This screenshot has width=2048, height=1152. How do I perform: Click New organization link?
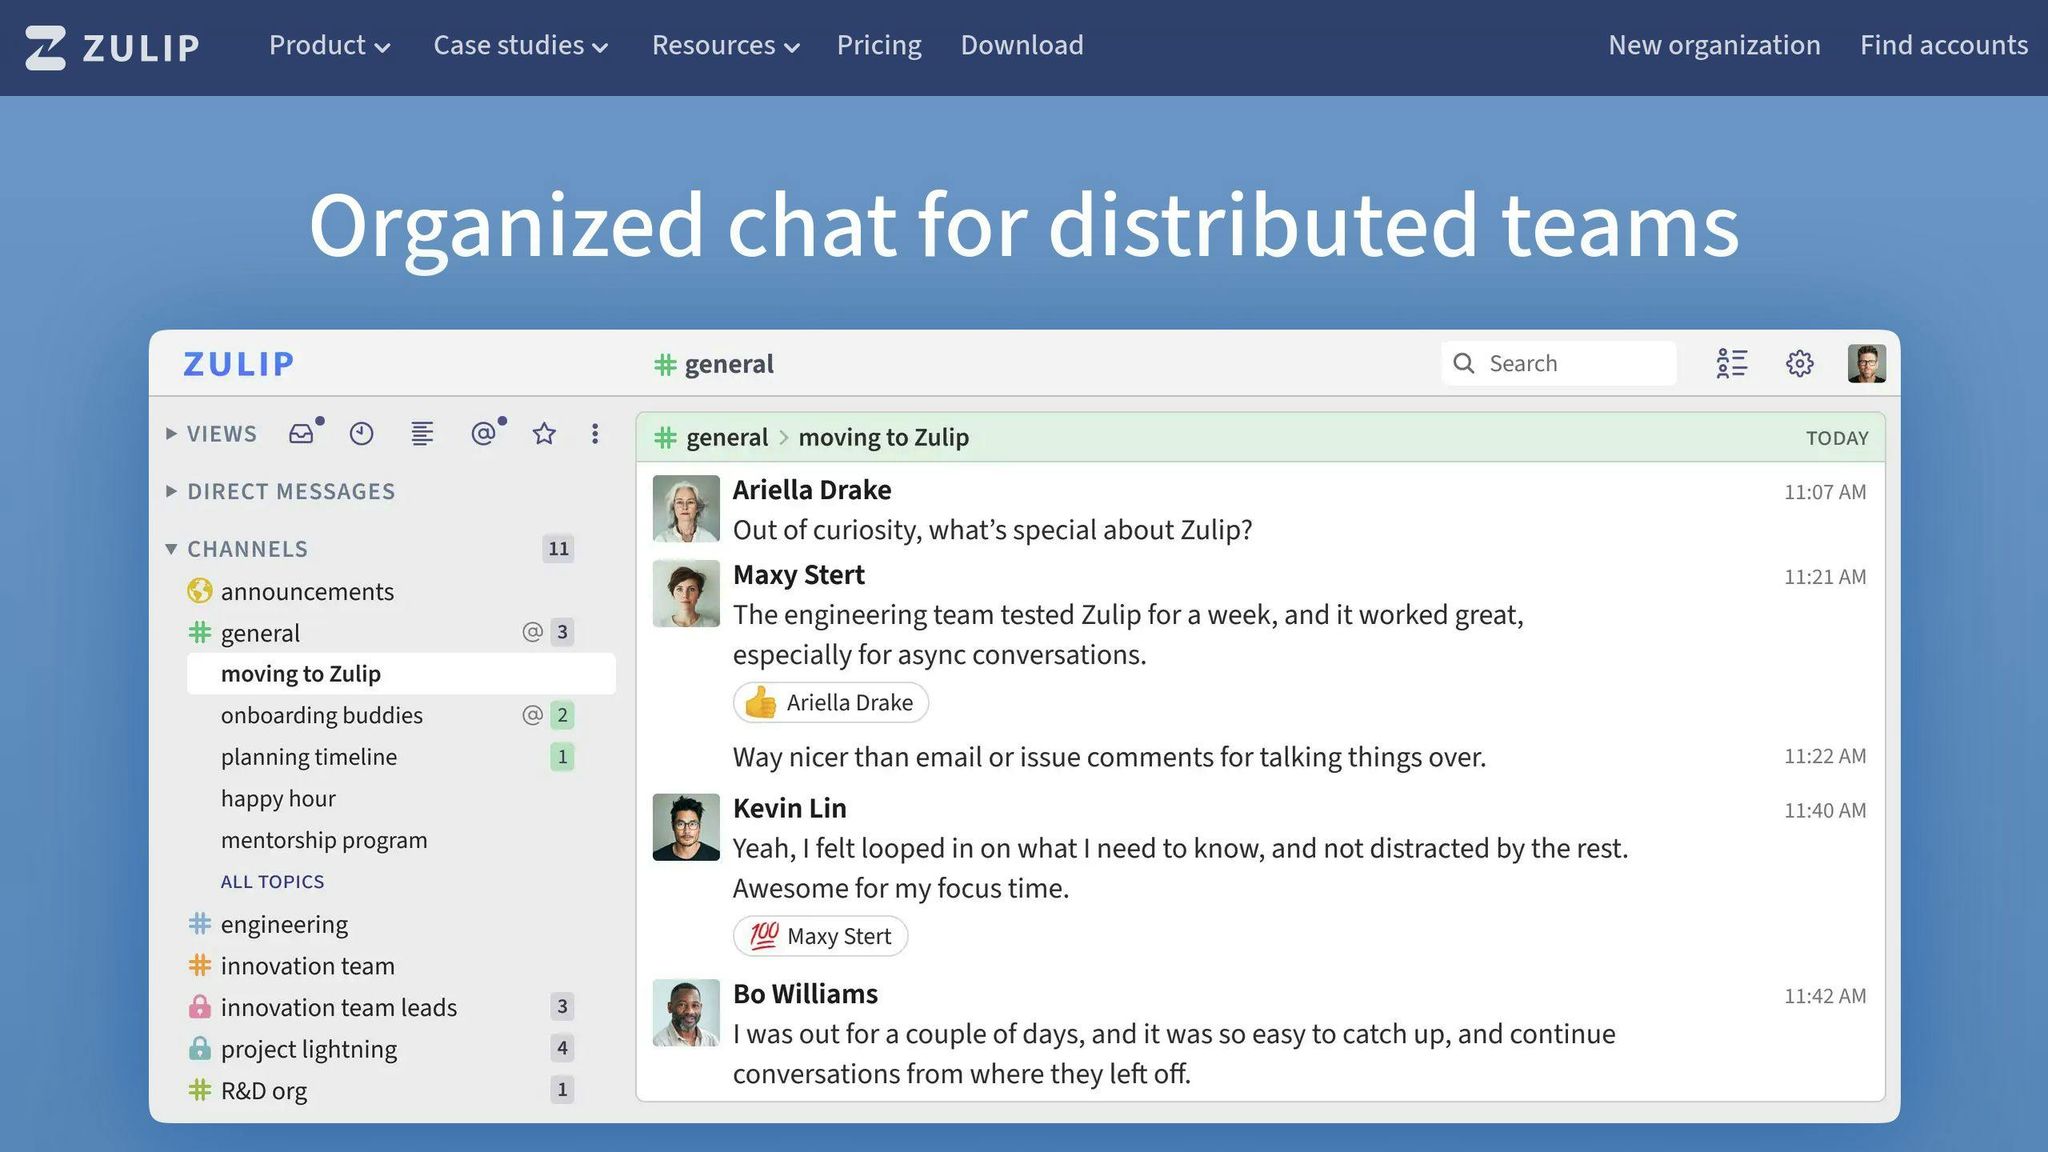pos(1713,45)
